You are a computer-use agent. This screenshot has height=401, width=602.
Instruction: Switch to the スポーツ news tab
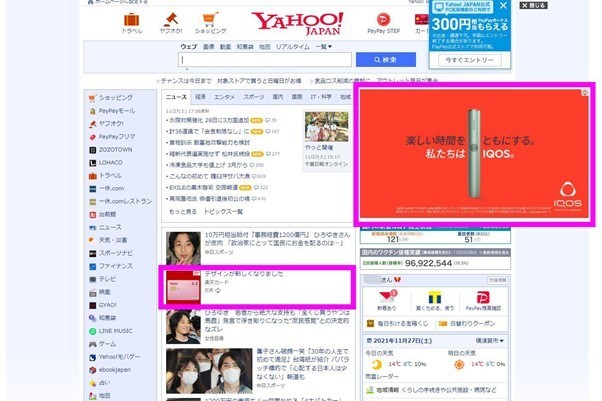pos(253,97)
